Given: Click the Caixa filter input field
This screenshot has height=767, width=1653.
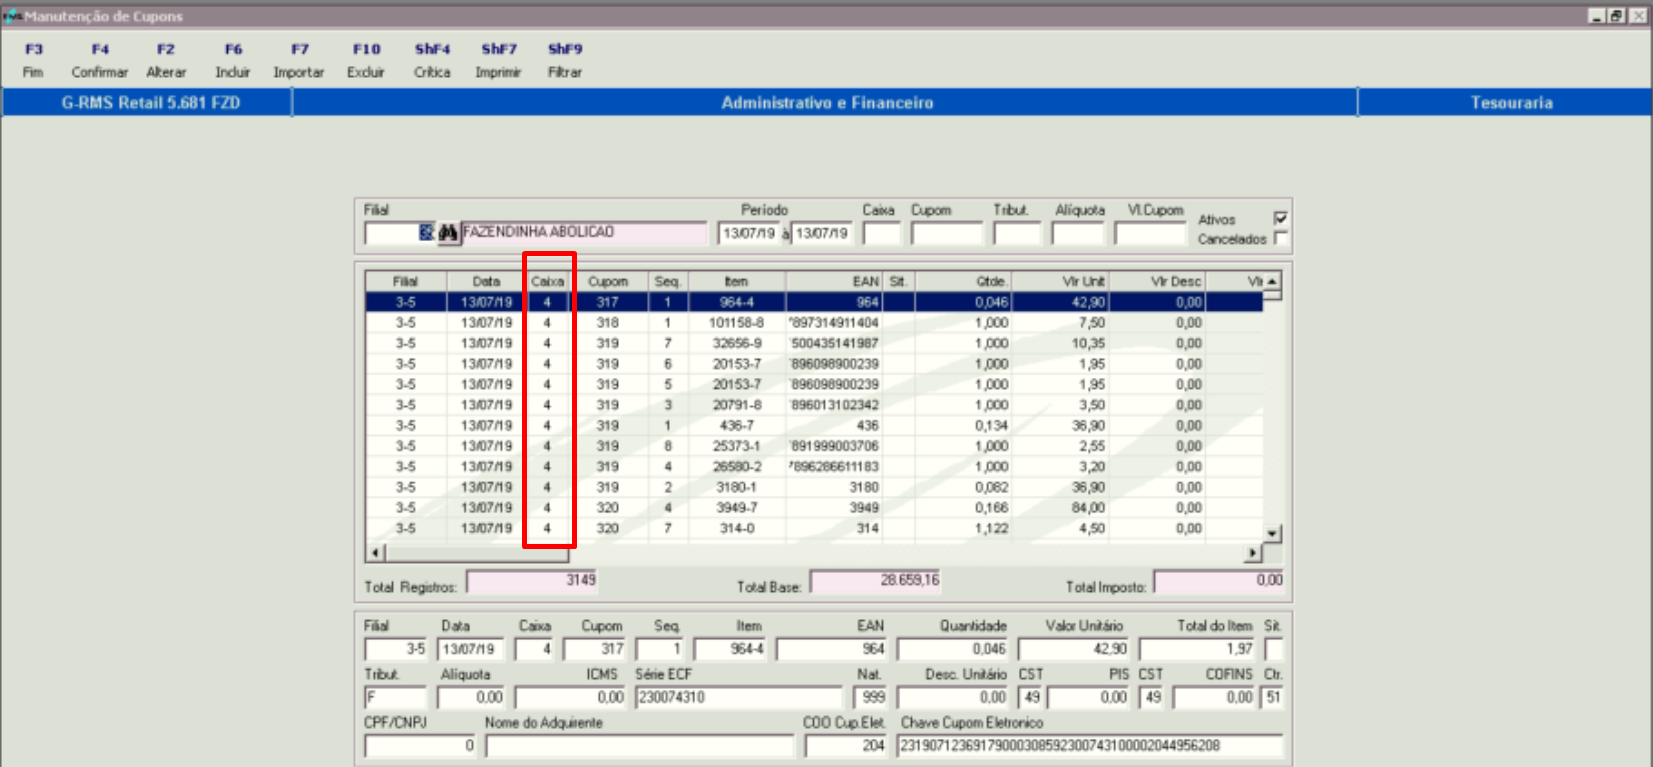Looking at the screenshot, I should click(x=882, y=233).
